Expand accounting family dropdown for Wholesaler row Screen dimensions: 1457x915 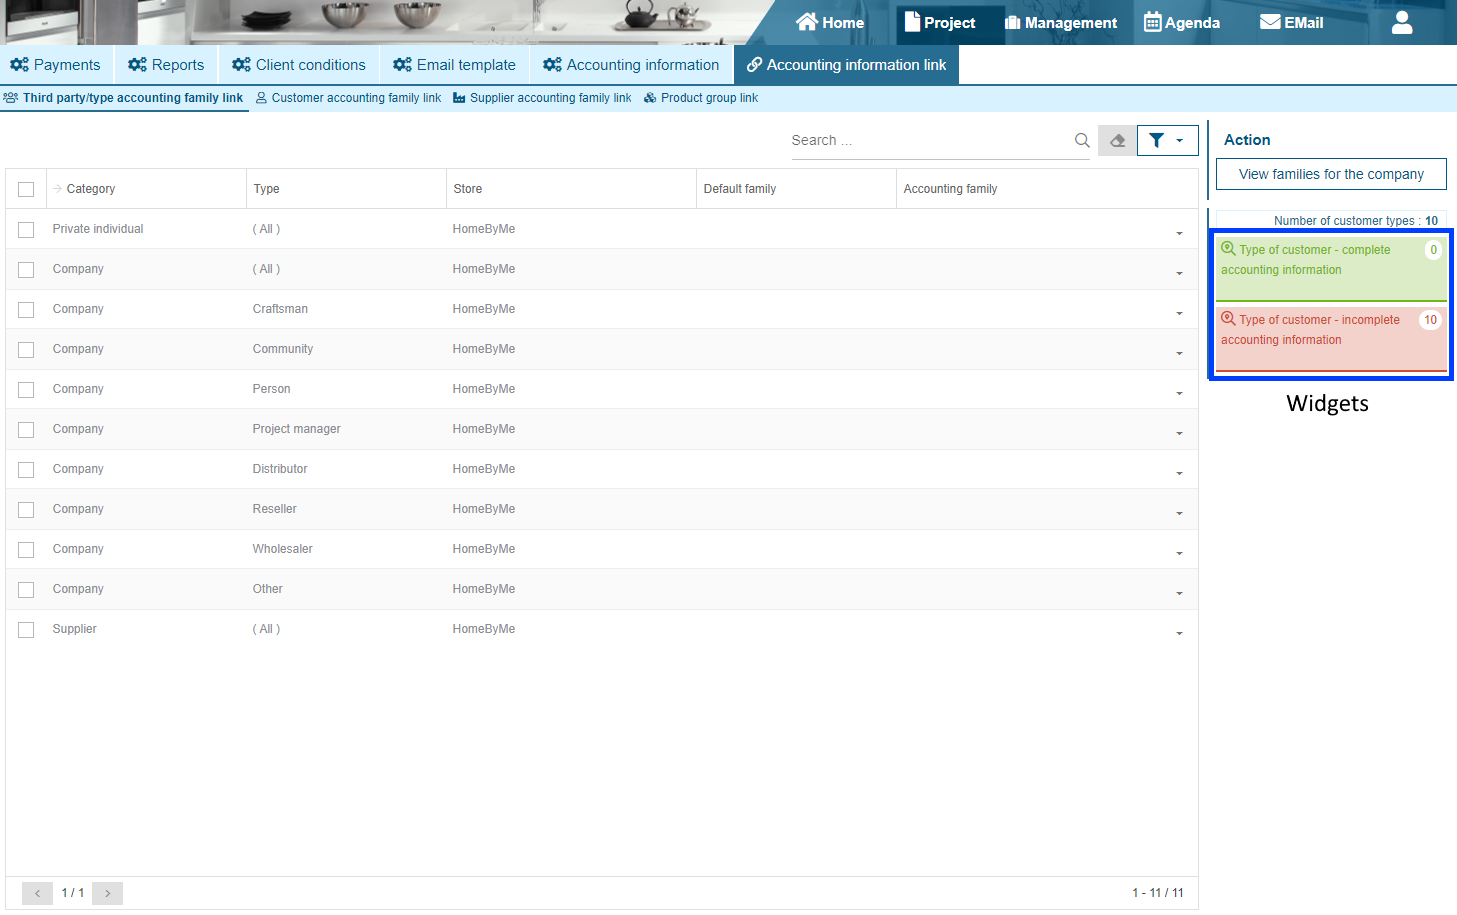click(1179, 554)
